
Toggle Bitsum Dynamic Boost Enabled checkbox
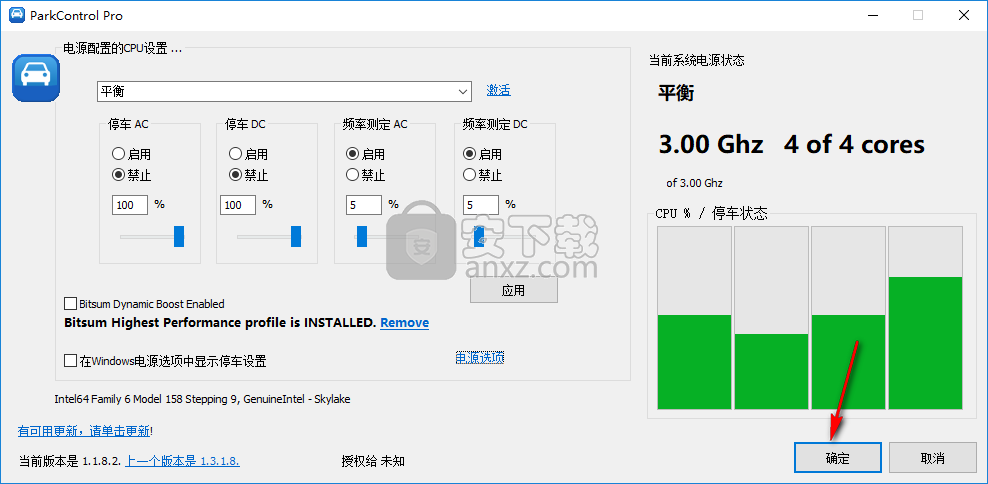coord(144,304)
